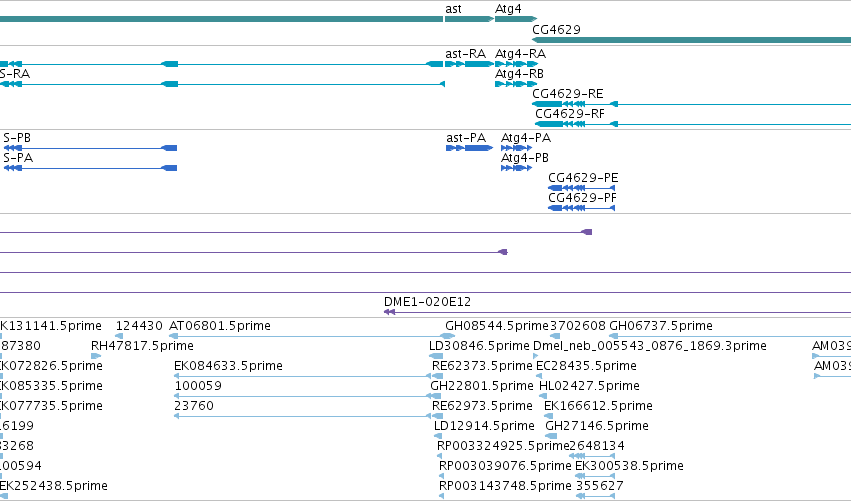The height and width of the screenshot is (501, 851).
Task: Click protein Atg4-PA
Action: (x=526, y=138)
